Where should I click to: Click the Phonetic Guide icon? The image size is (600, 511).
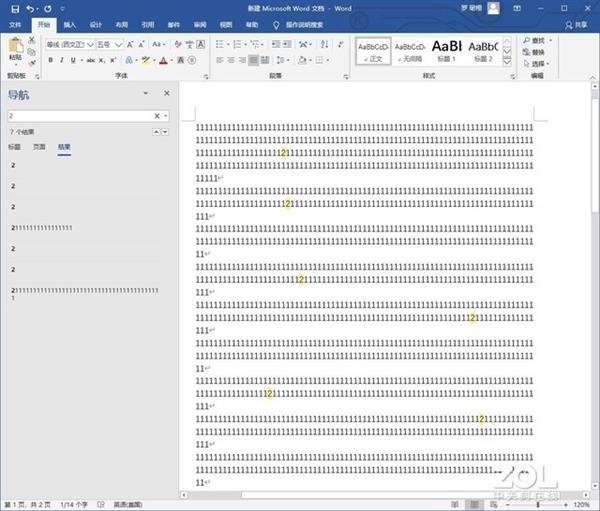click(189, 45)
